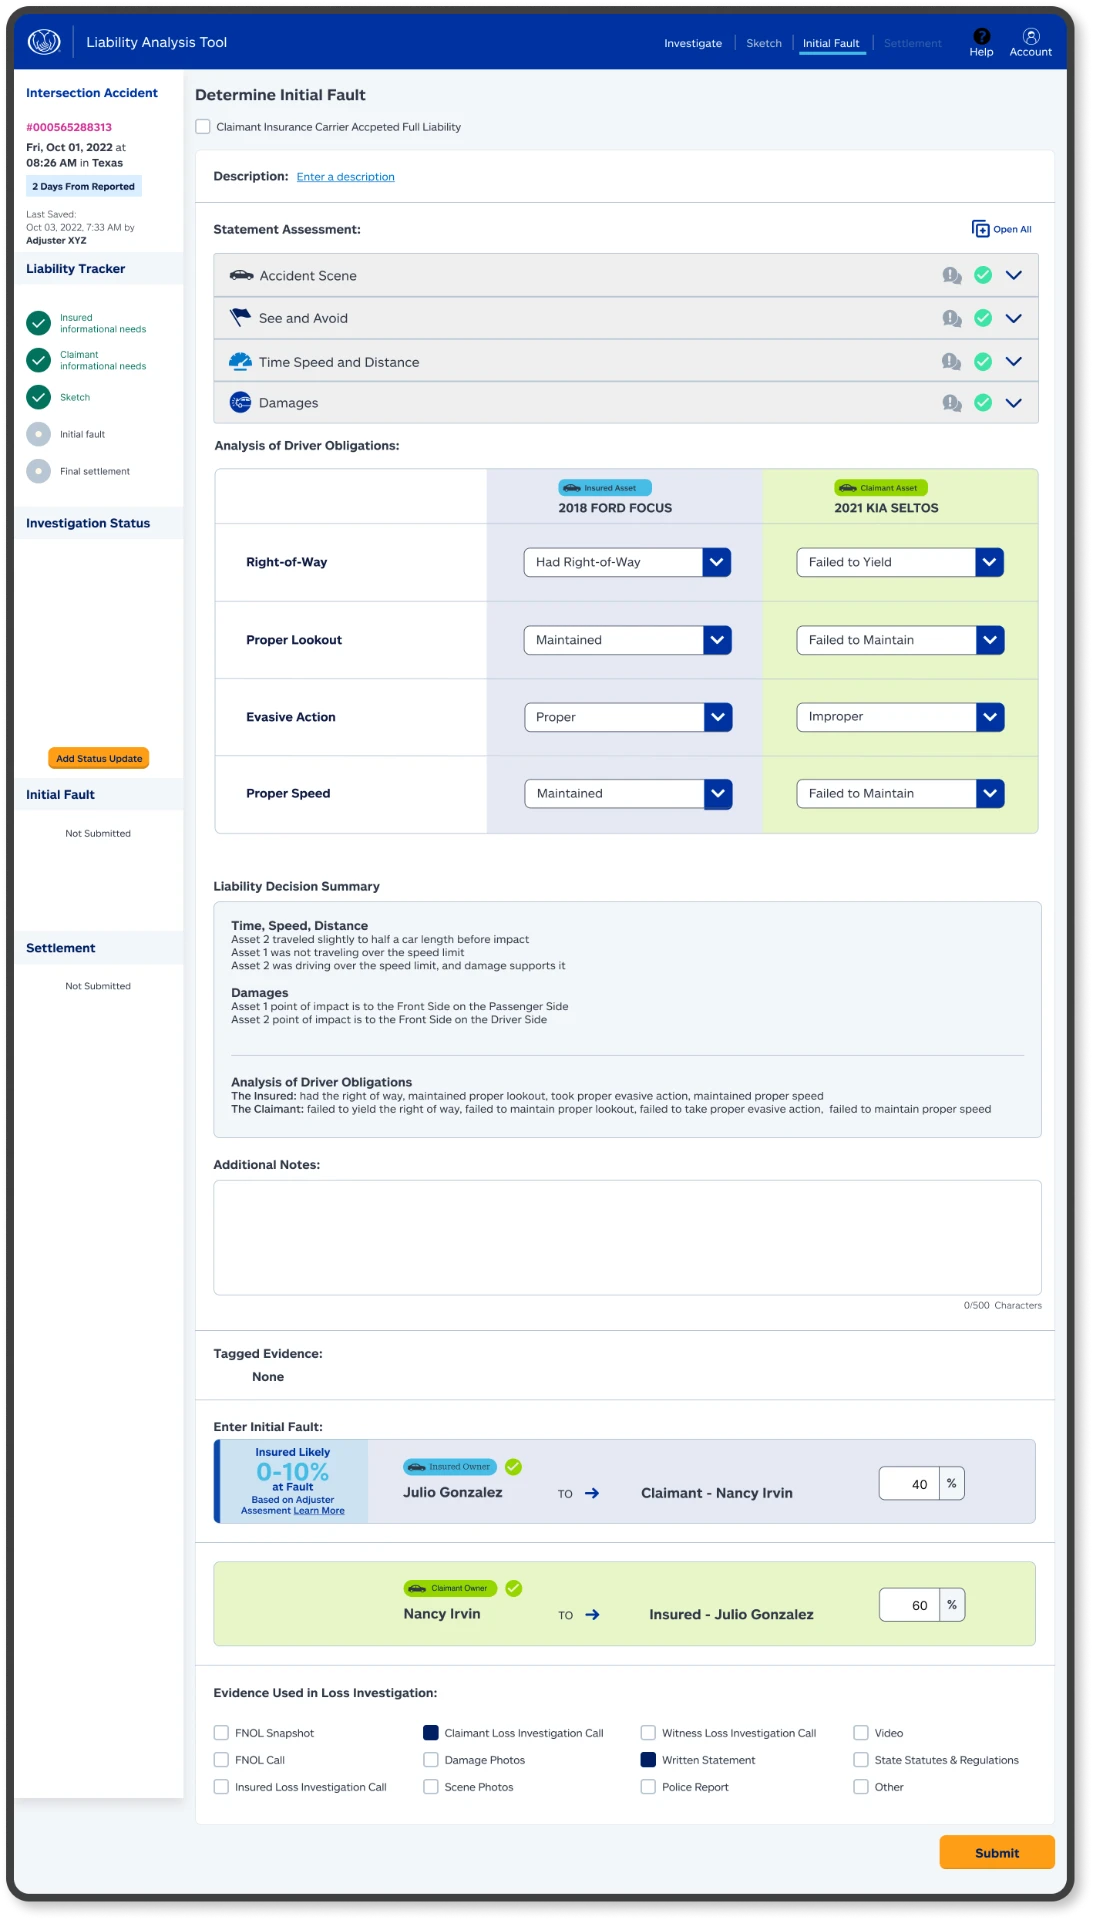
Task: Click green check beside Claimant Owner badge
Action: click(x=514, y=1588)
